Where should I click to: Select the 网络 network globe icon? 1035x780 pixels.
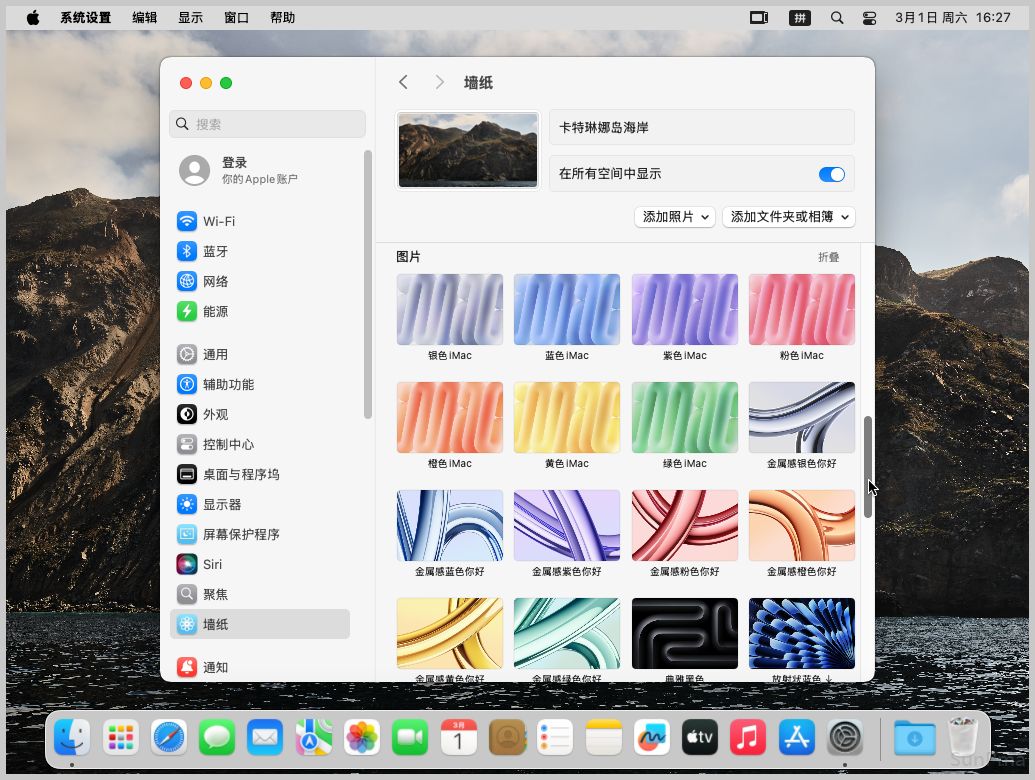(x=187, y=281)
